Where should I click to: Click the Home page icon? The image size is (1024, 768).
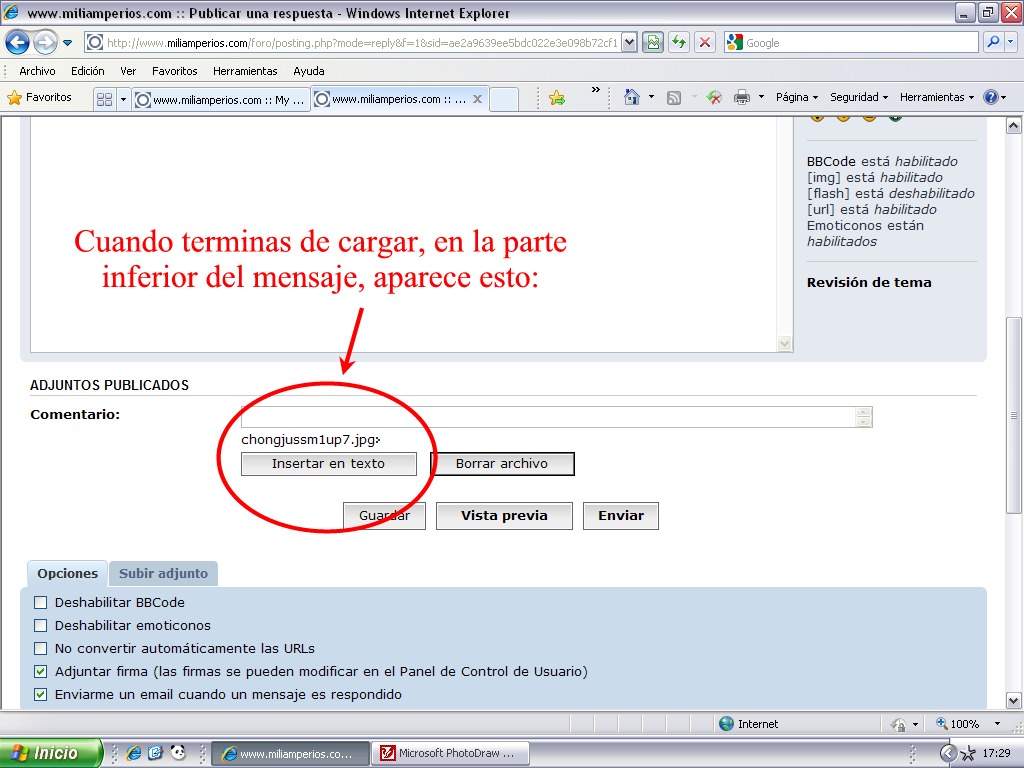point(631,97)
